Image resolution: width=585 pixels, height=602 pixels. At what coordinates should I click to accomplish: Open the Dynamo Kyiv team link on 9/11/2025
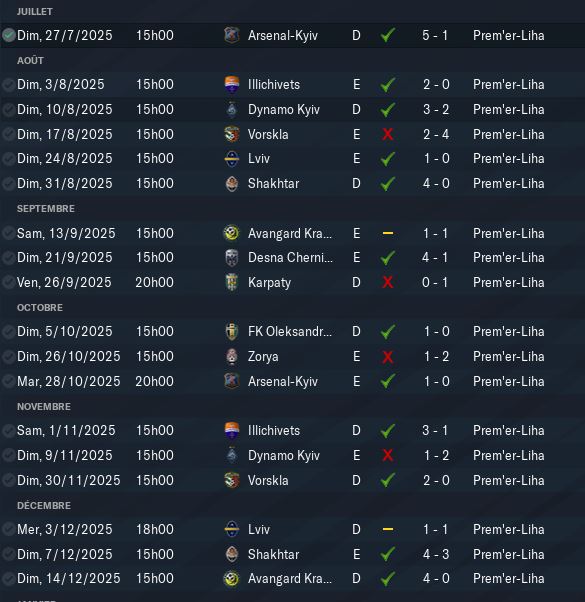pos(284,456)
